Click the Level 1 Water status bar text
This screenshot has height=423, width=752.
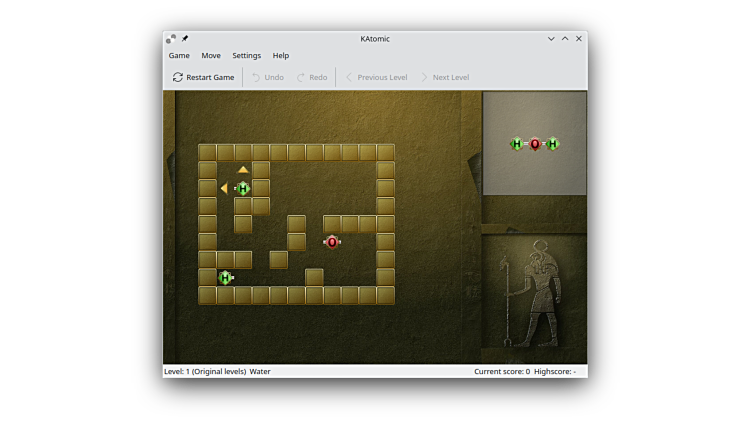(x=217, y=371)
